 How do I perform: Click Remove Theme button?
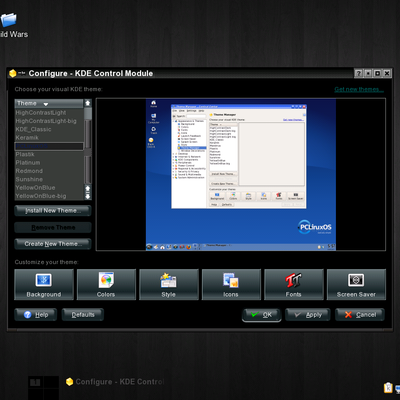point(53,227)
